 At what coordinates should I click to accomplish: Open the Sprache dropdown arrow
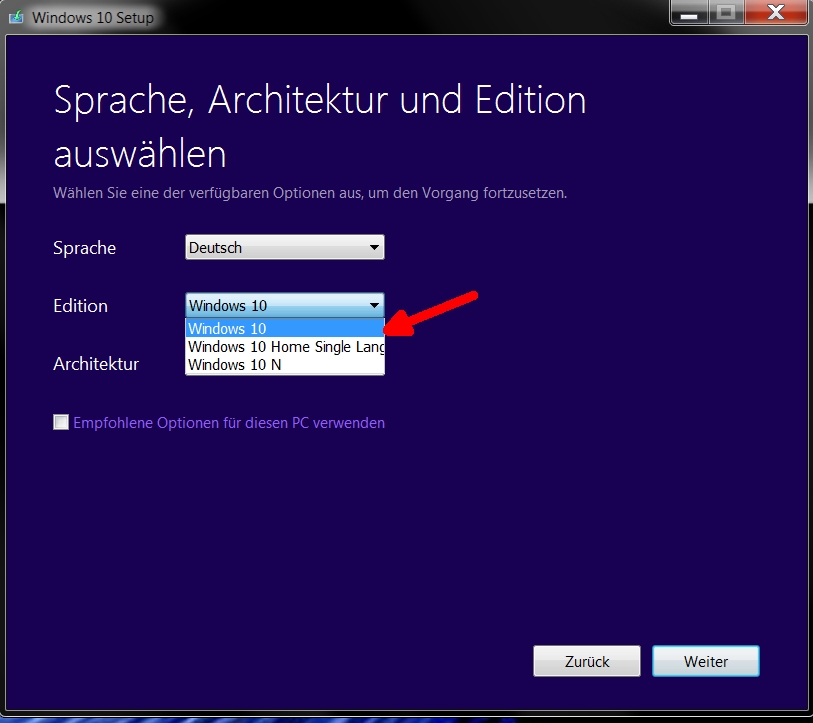[374, 248]
